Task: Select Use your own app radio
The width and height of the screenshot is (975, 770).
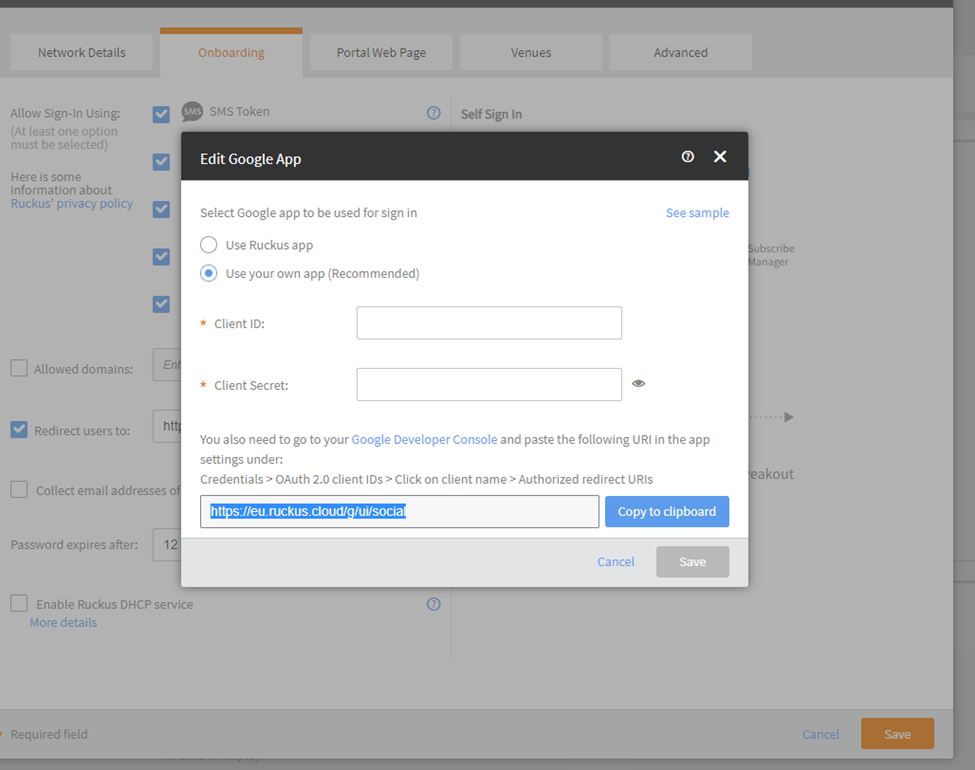Action: (209, 274)
